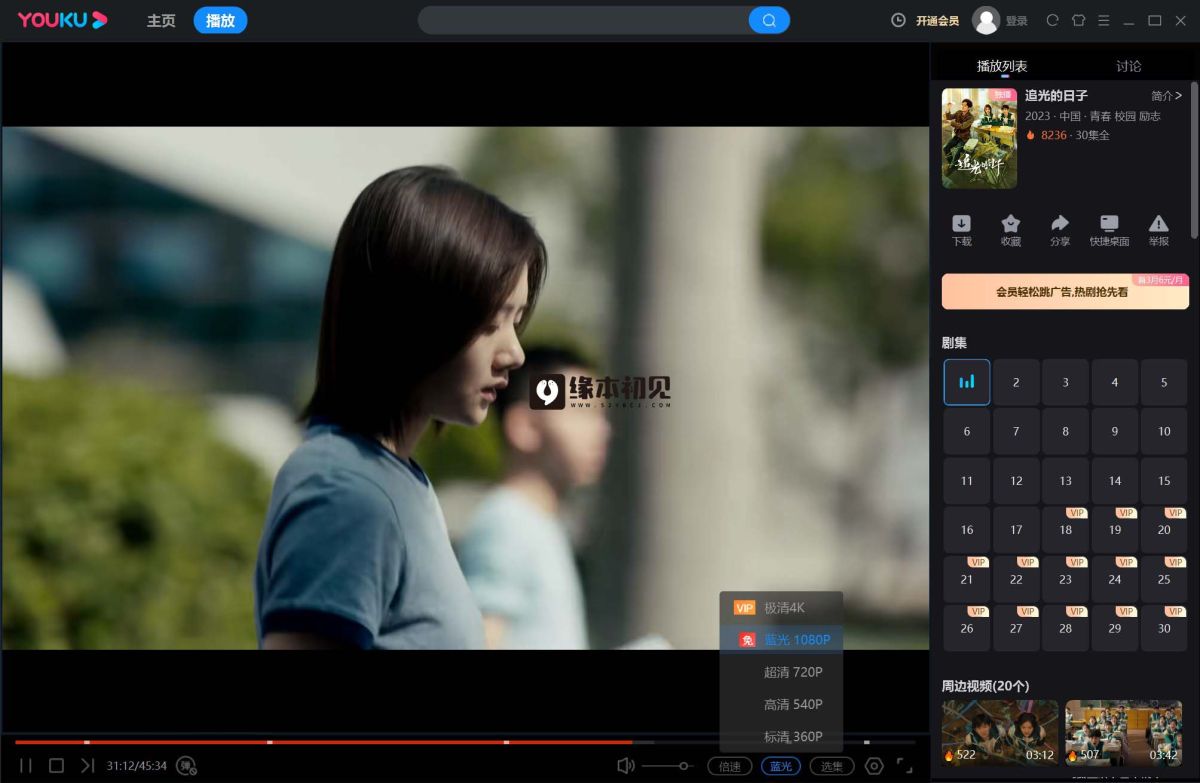The width and height of the screenshot is (1200, 783).
Task: Focus the top search input field
Action: (584, 20)
